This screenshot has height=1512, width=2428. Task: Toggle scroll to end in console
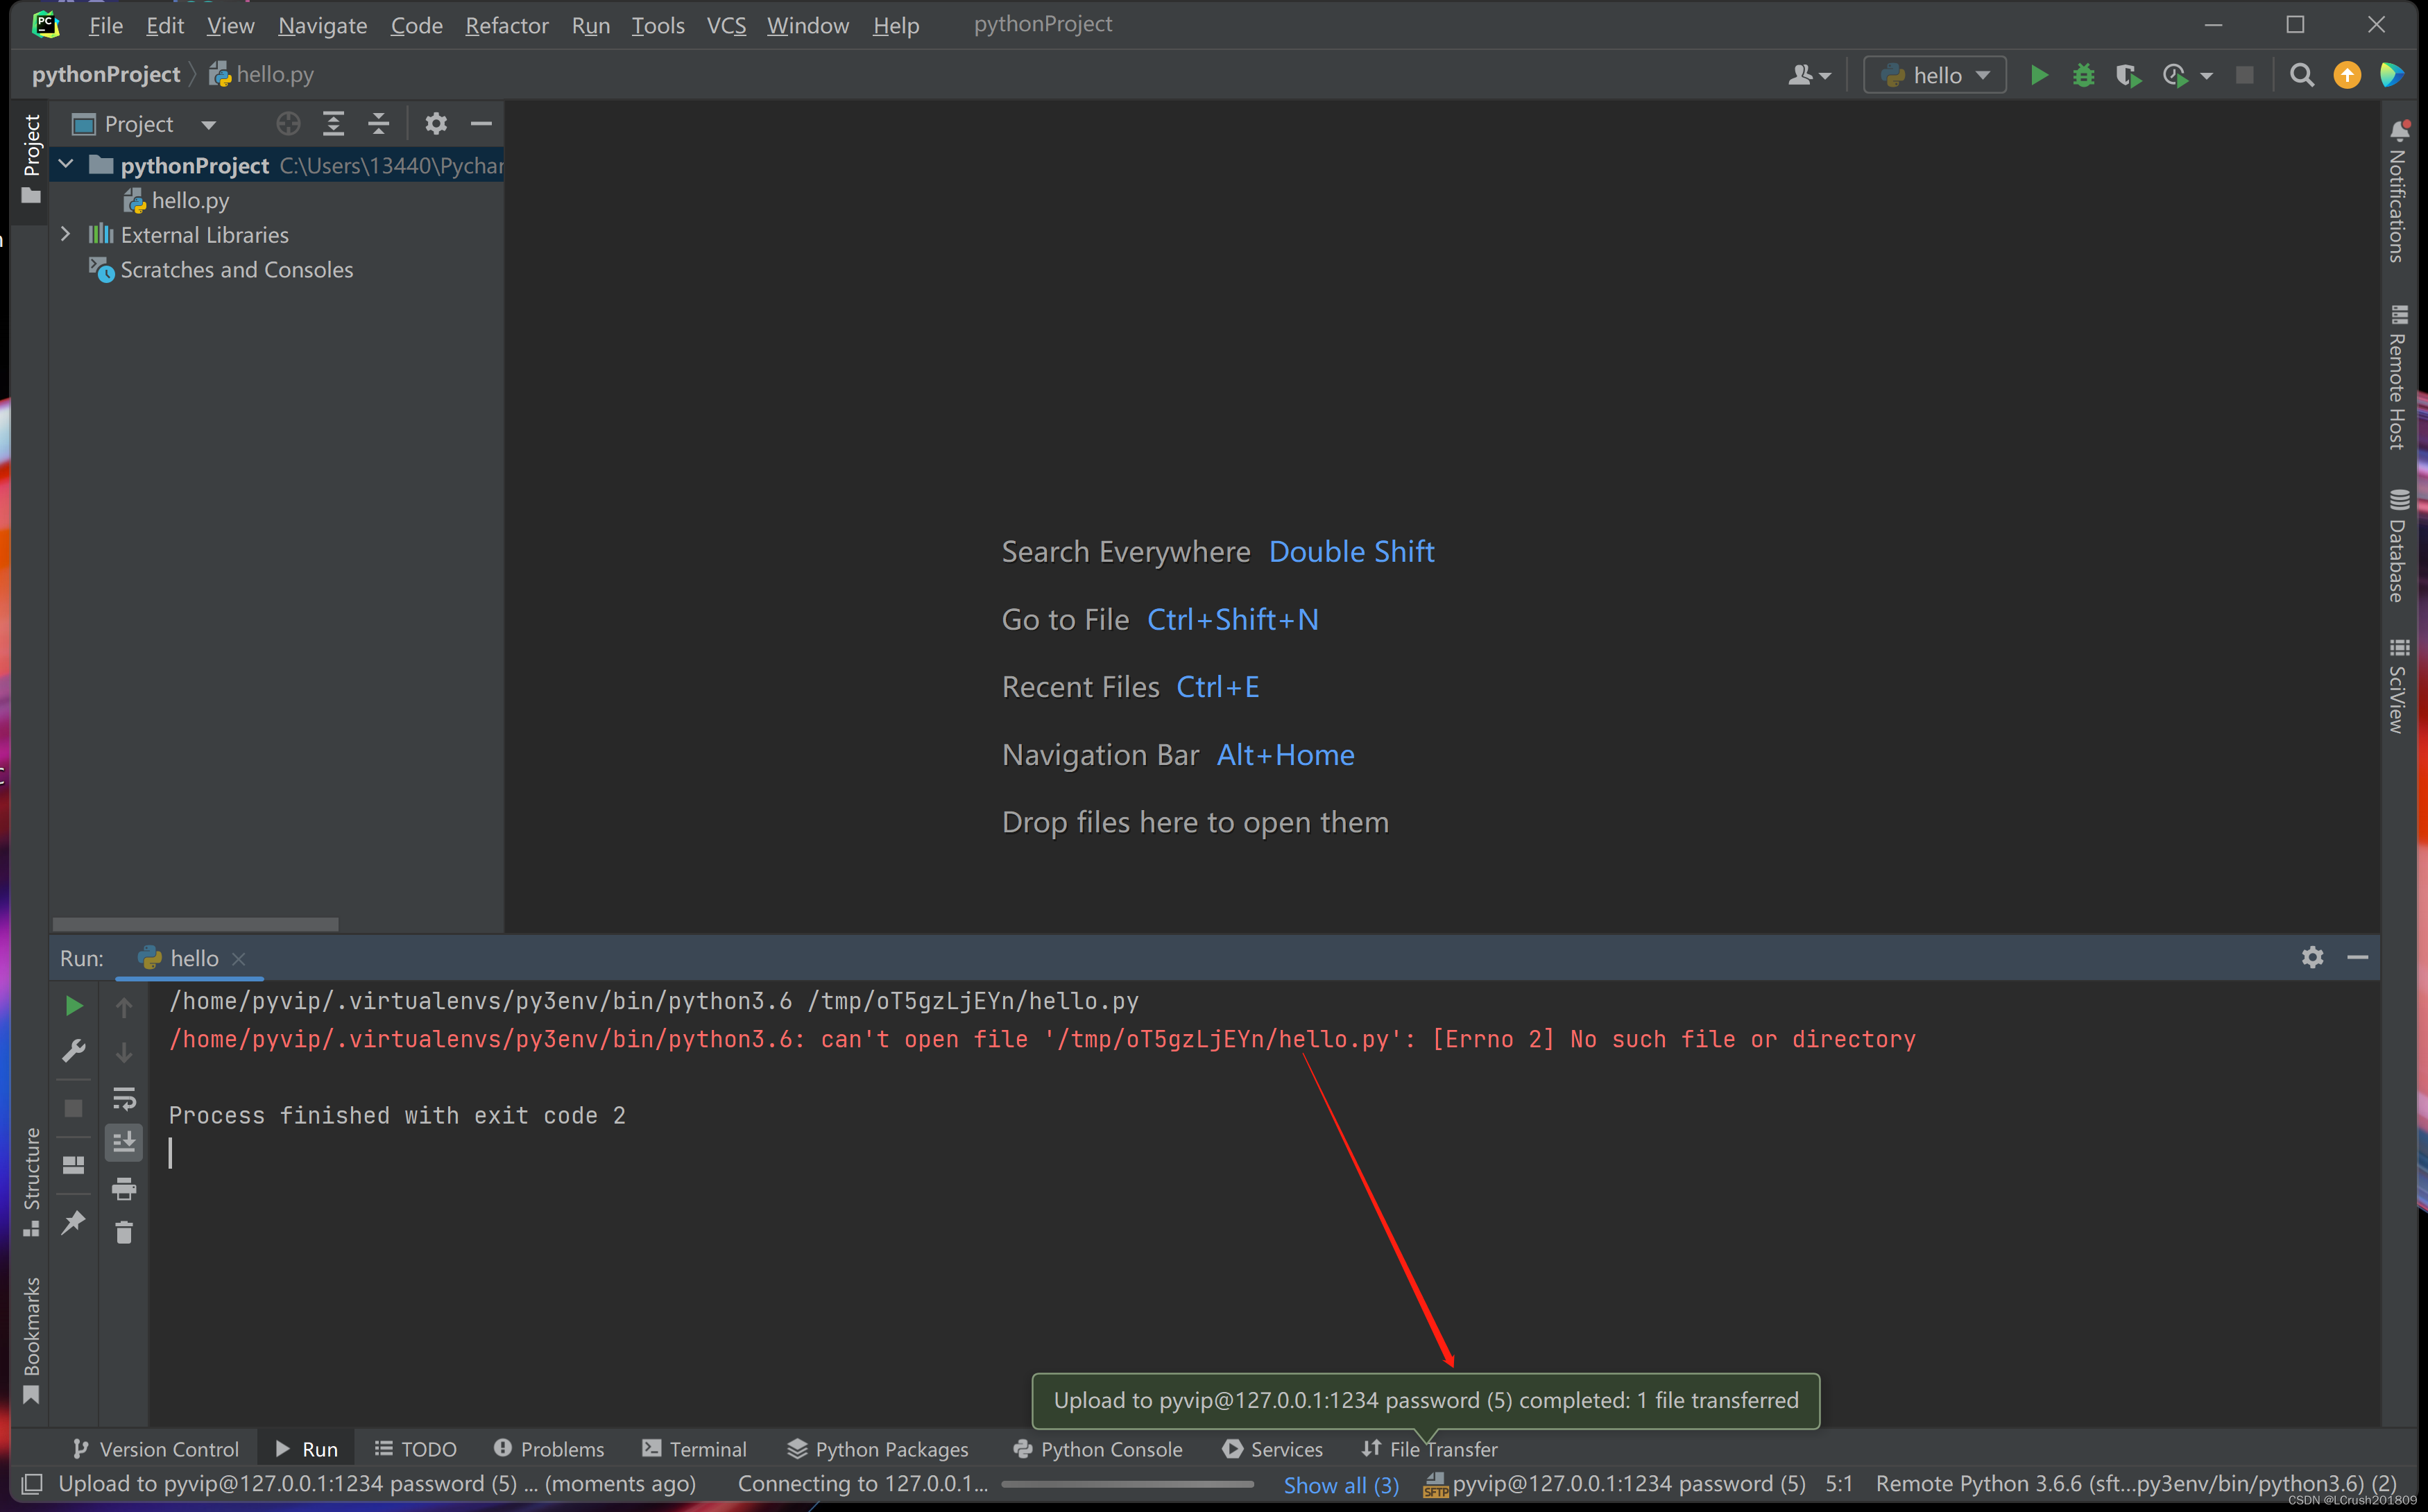[124, 1142]
